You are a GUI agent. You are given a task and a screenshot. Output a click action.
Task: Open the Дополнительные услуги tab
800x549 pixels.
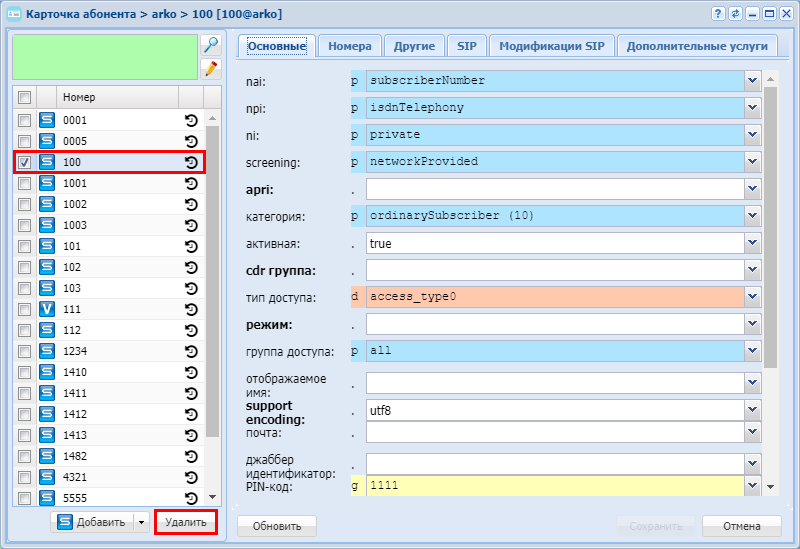click(x=697, y=46)
